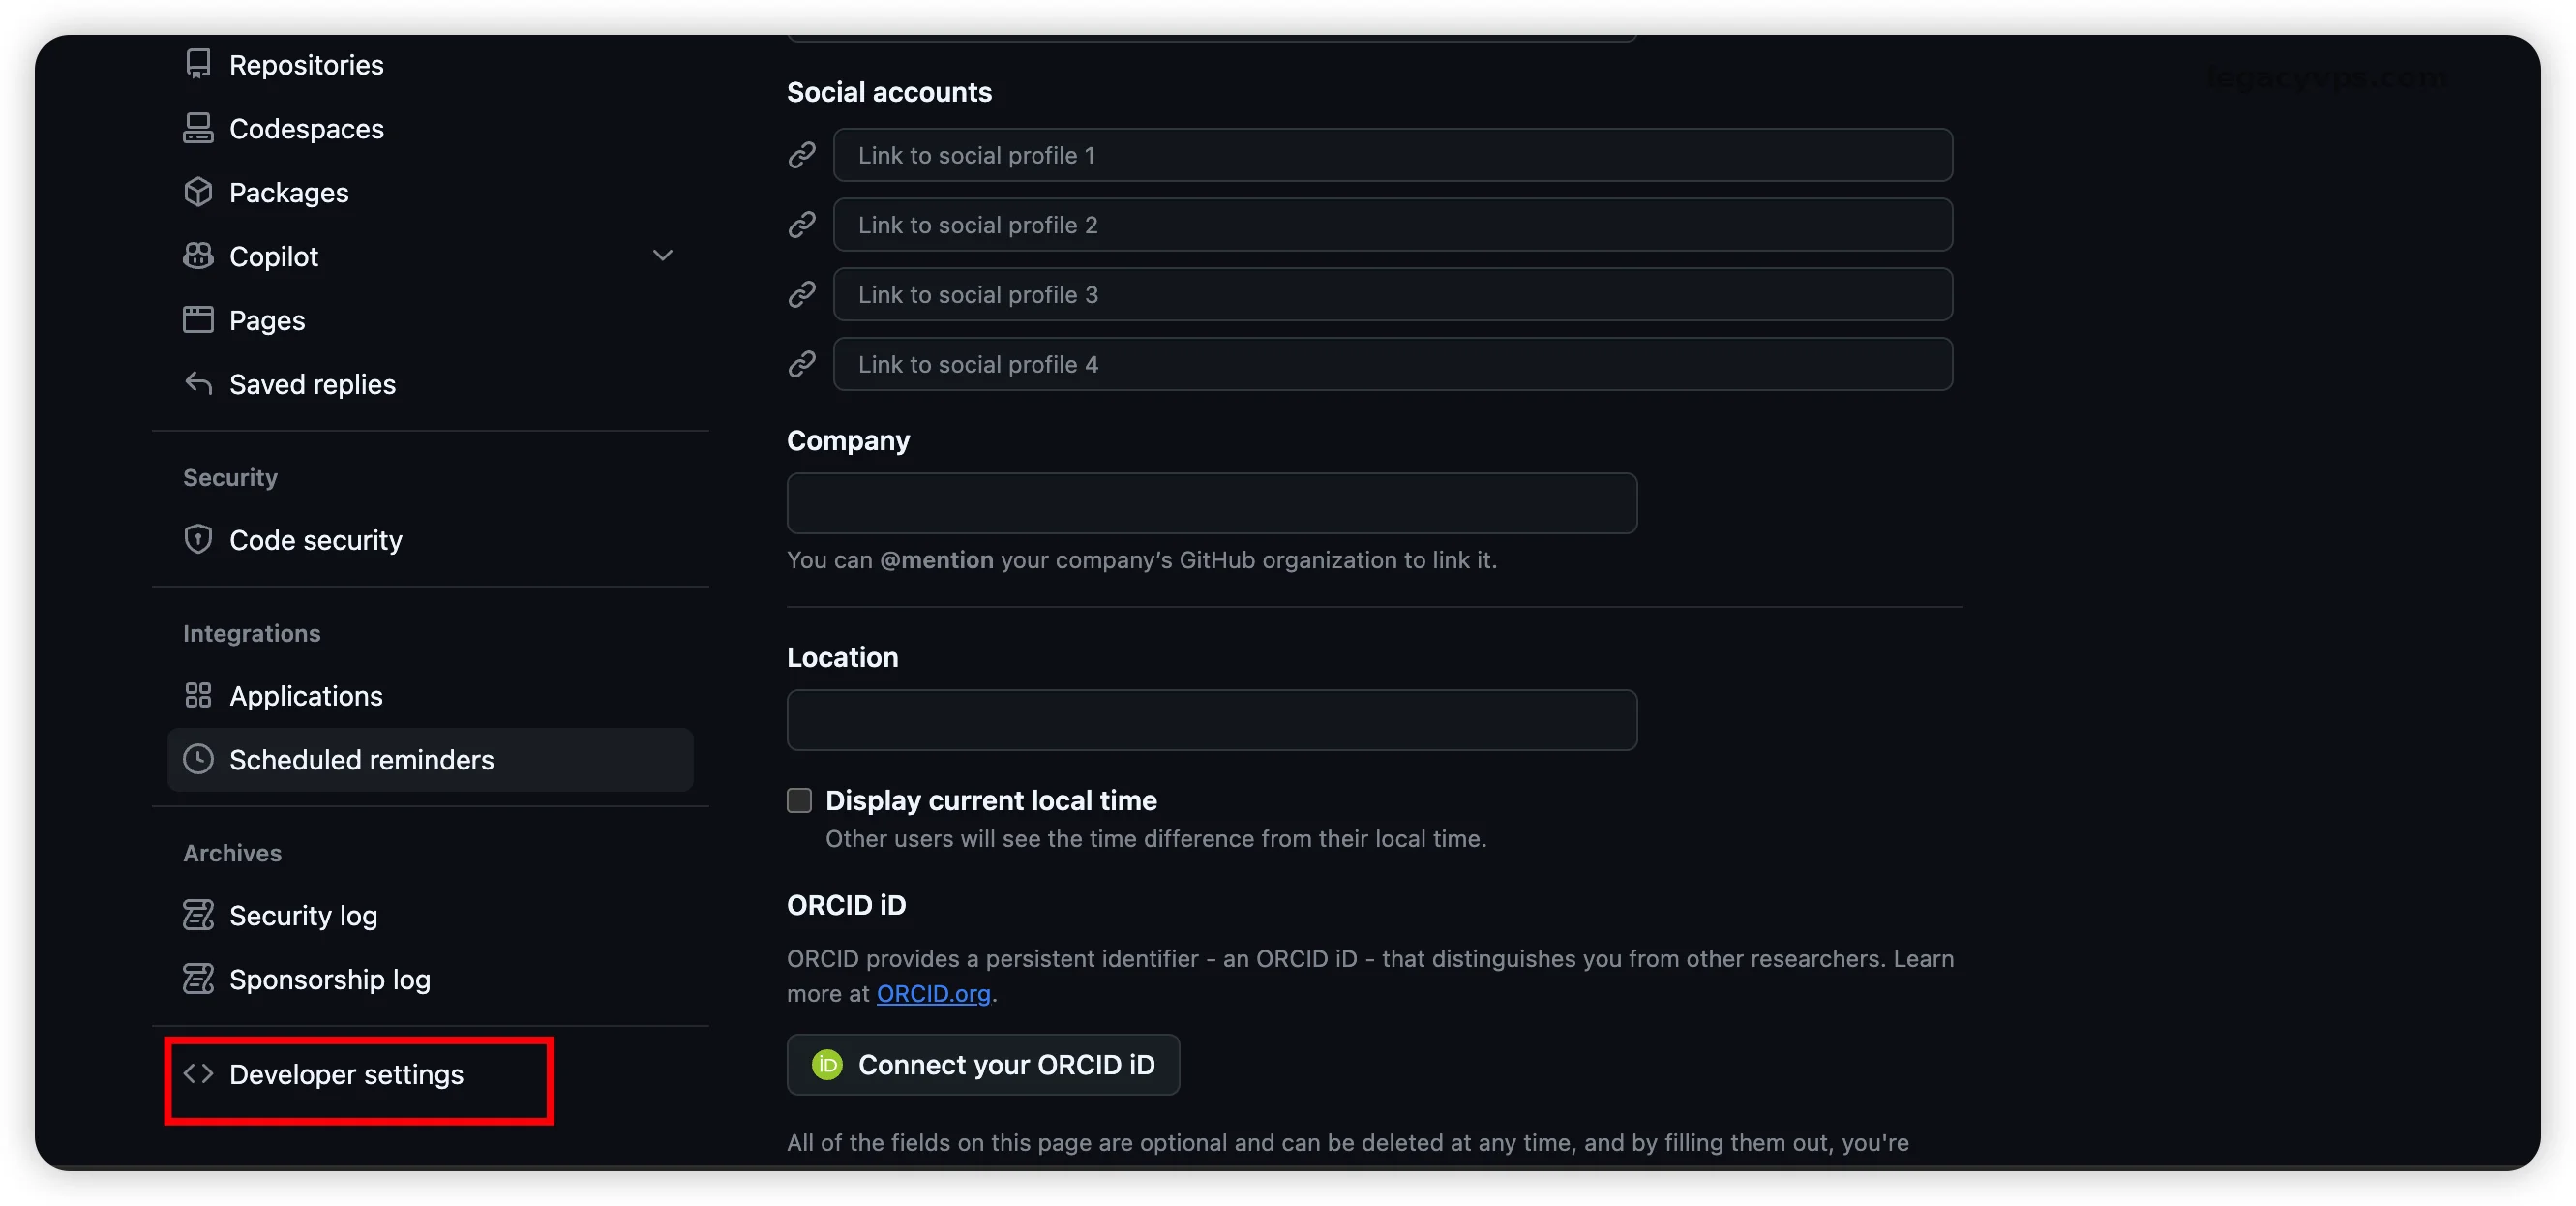Click the Code security shield icon
Image resolution: width=2576 pixels, height=1206 pixels.
[x=198, y=539]
